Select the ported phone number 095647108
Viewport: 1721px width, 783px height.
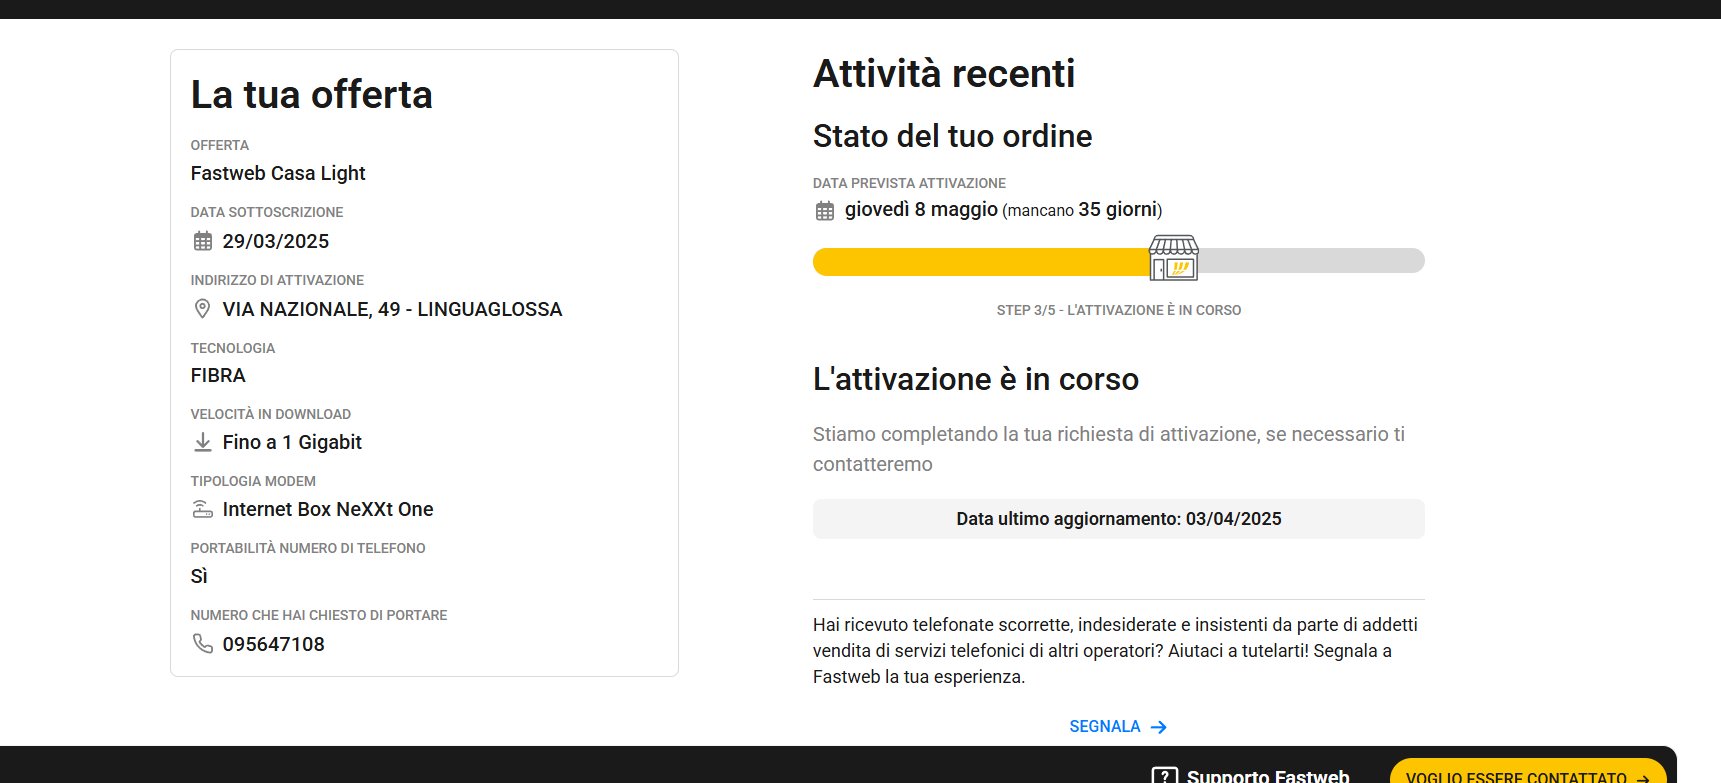tap(273, 645)
